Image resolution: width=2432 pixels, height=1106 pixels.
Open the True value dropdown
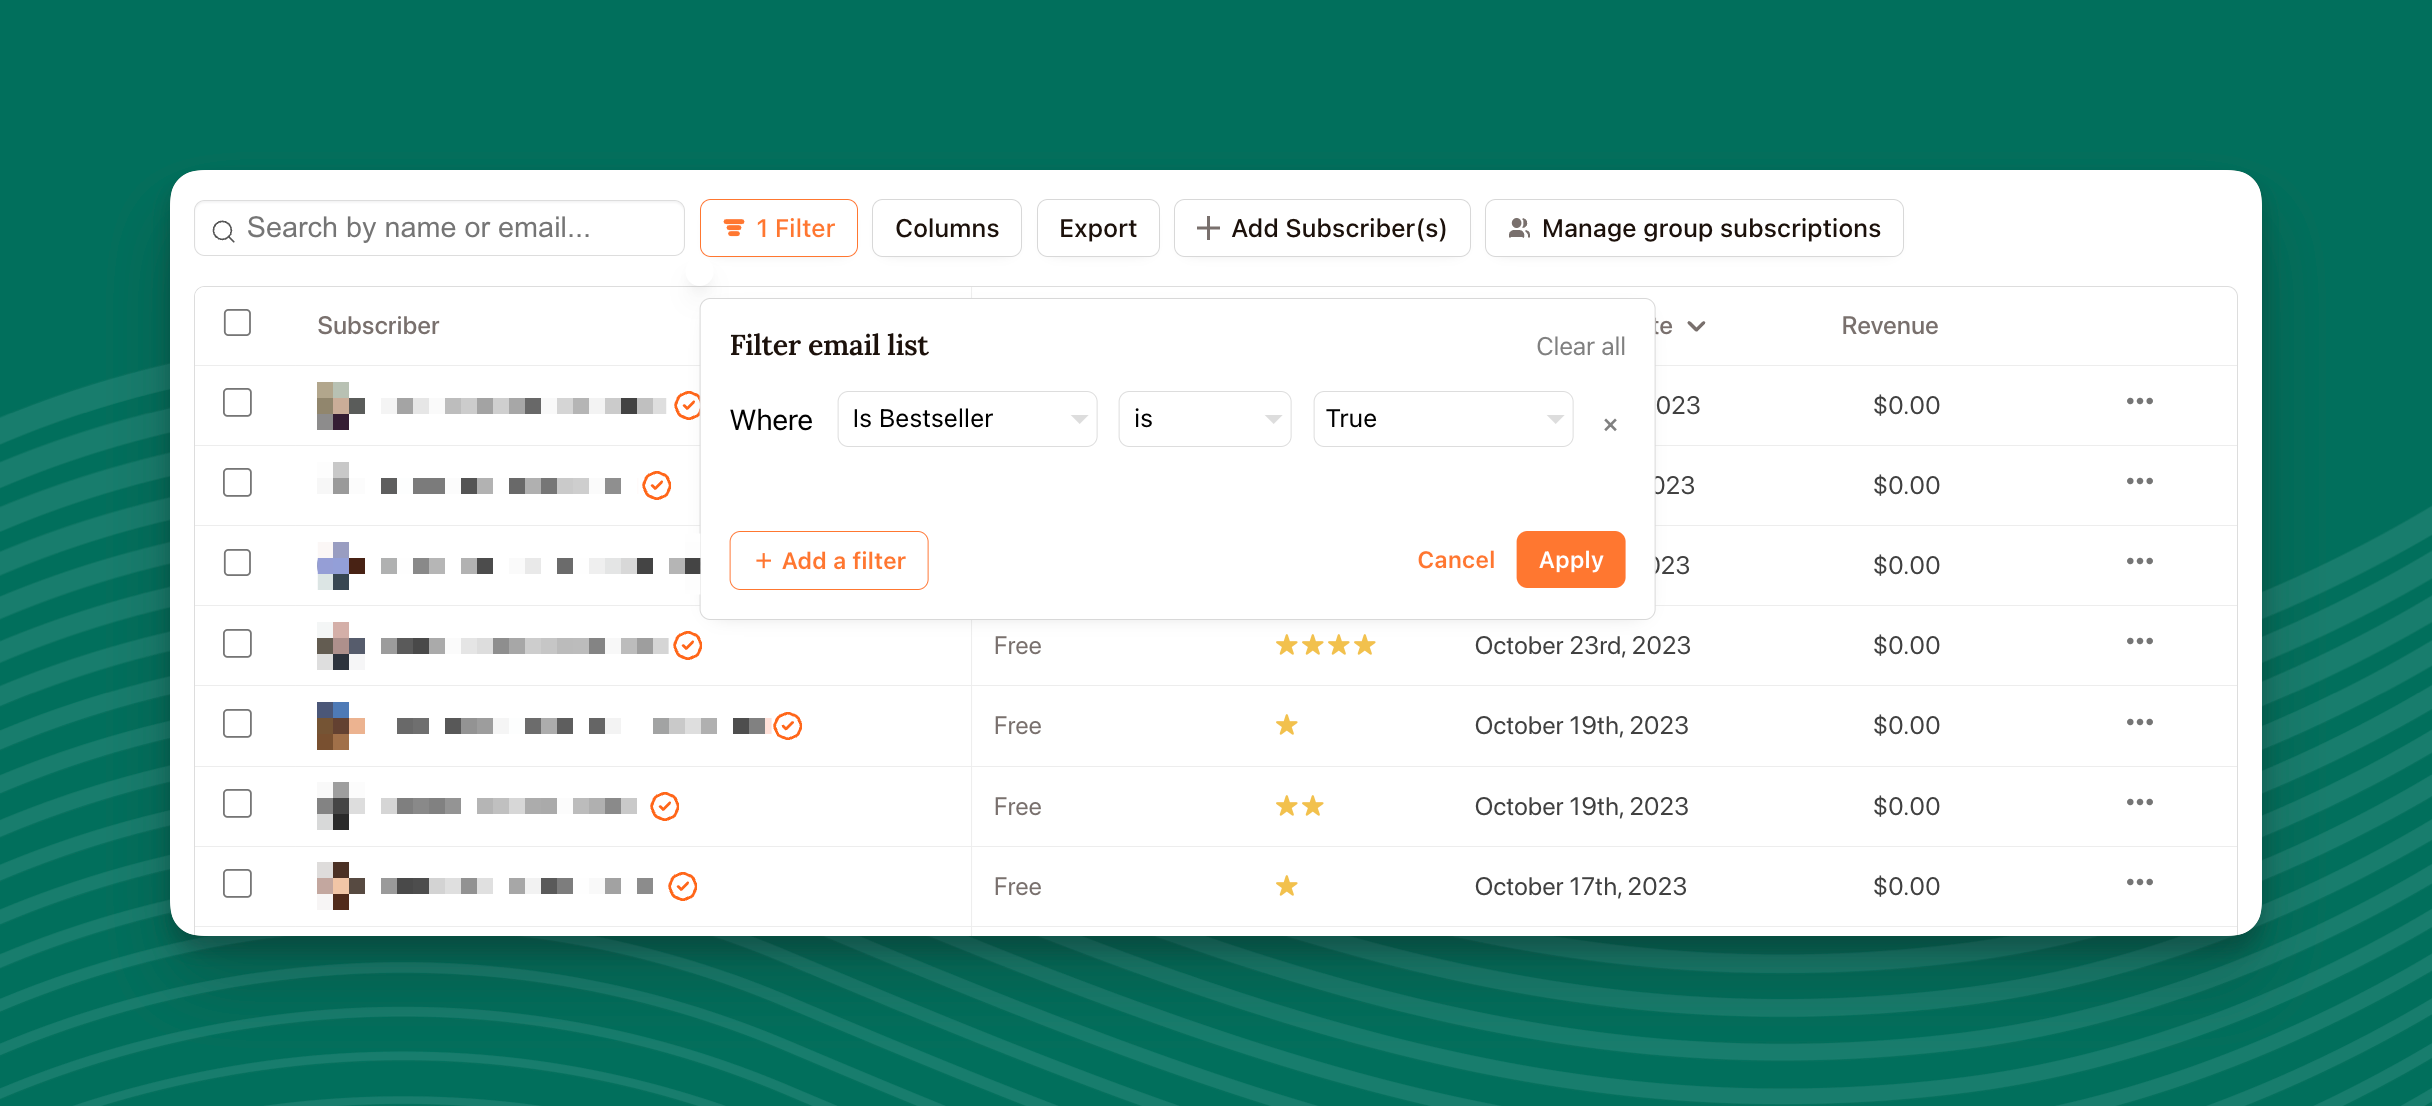tap(1442, 419)
